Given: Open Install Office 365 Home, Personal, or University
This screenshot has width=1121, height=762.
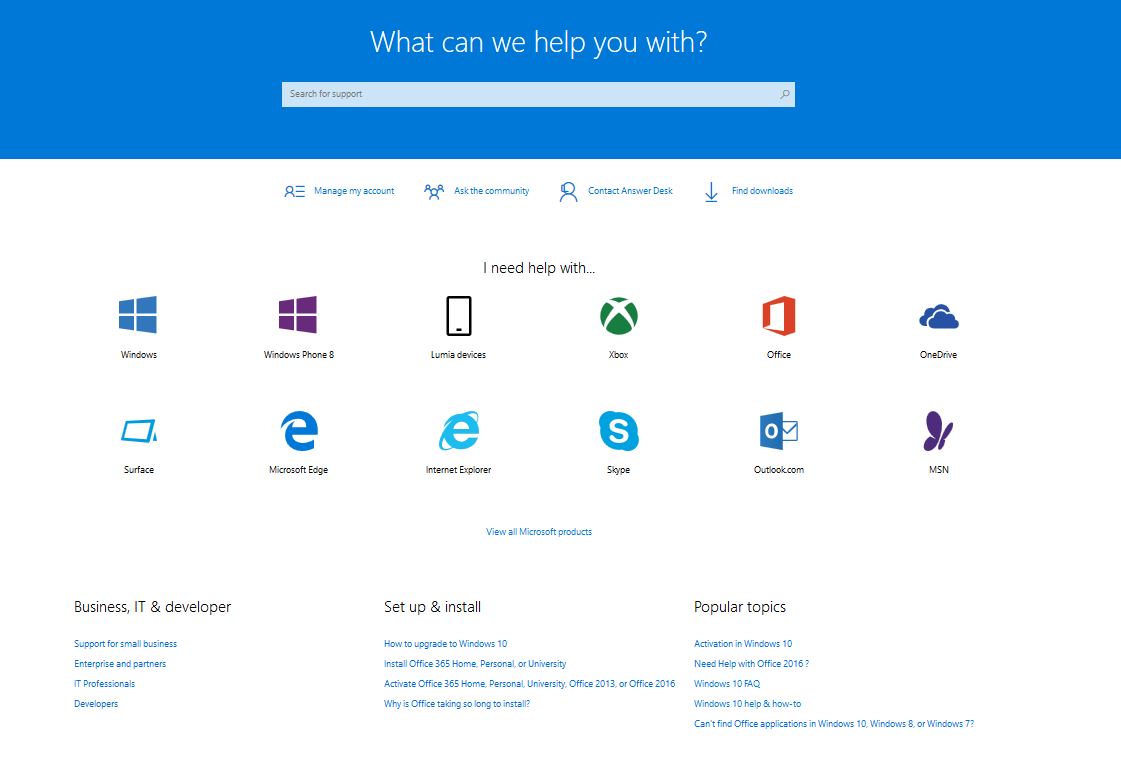Looking at the screenshot, I should (475, 664).
